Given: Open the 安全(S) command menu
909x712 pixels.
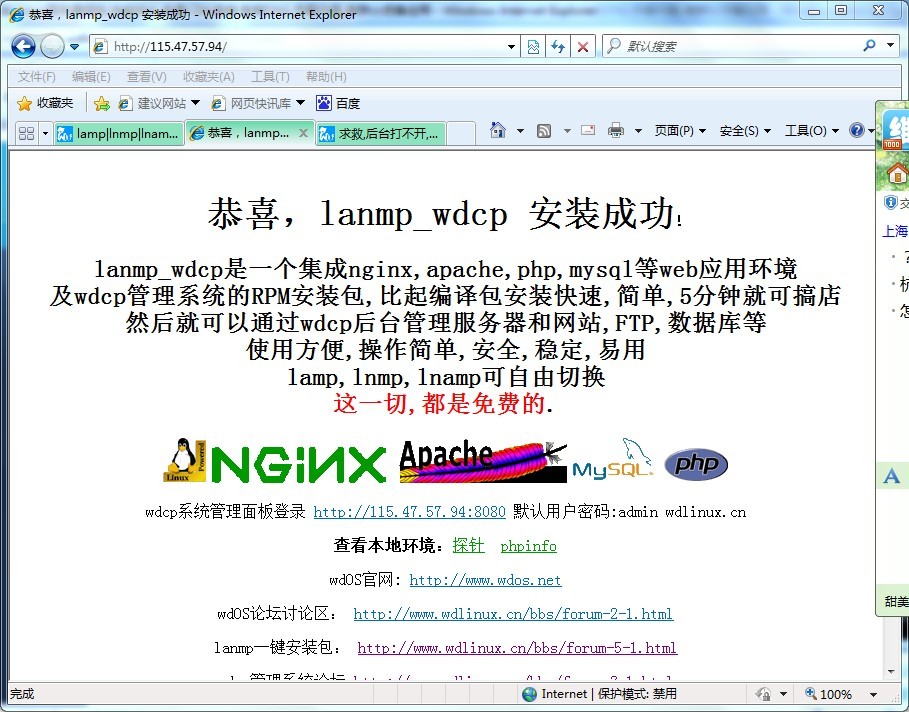Looking at the screenshot, I should click(x=745, y=131).
